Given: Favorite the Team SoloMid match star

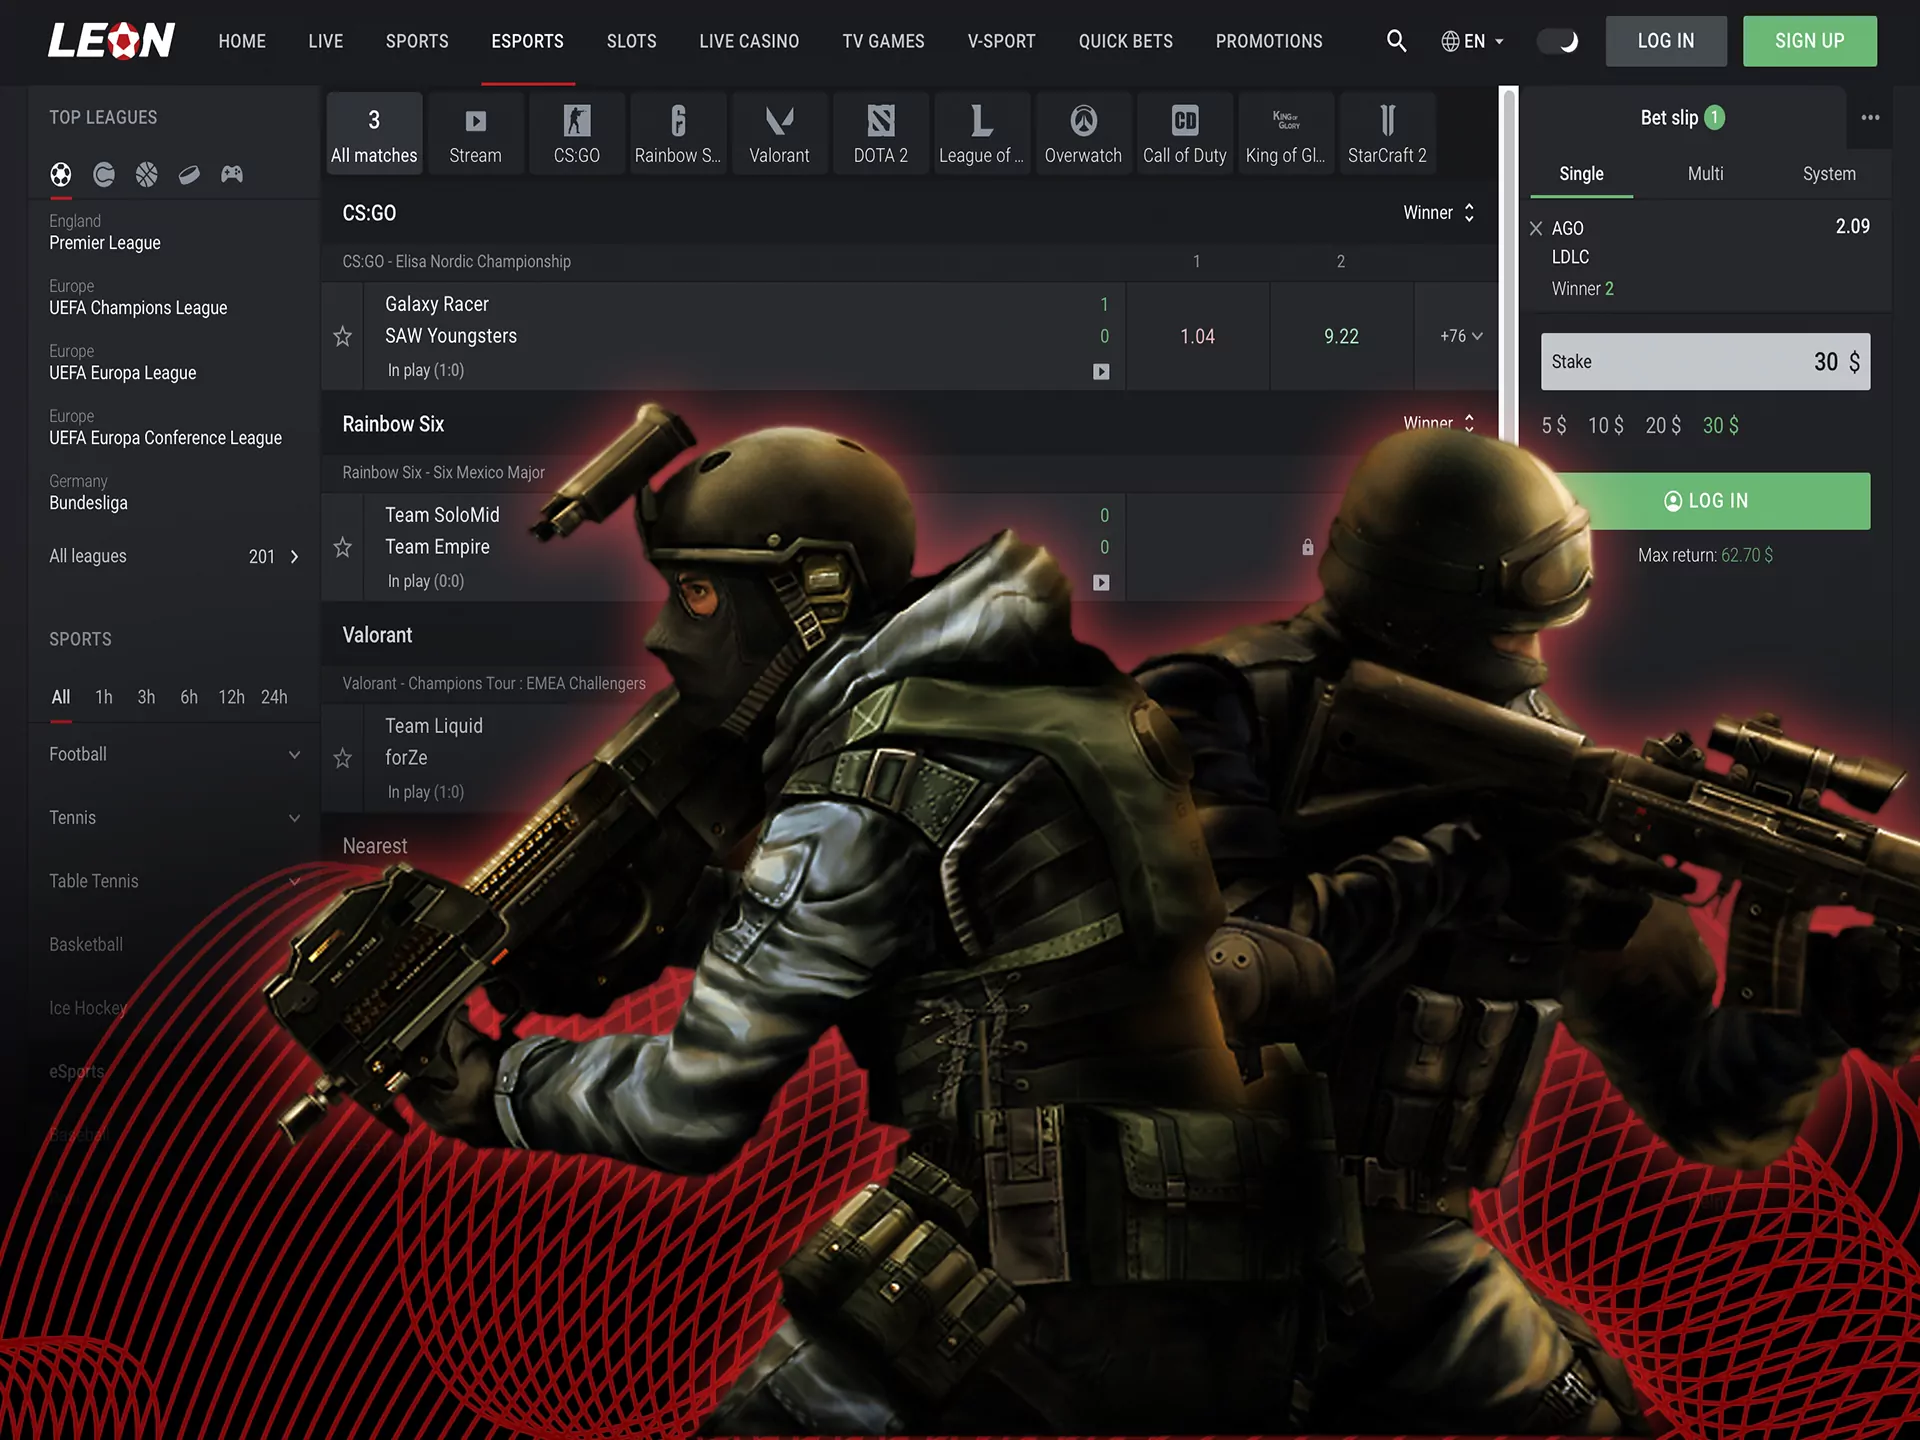Looking at the screenshot, I should pyautogui.click(x=343, y=548).
